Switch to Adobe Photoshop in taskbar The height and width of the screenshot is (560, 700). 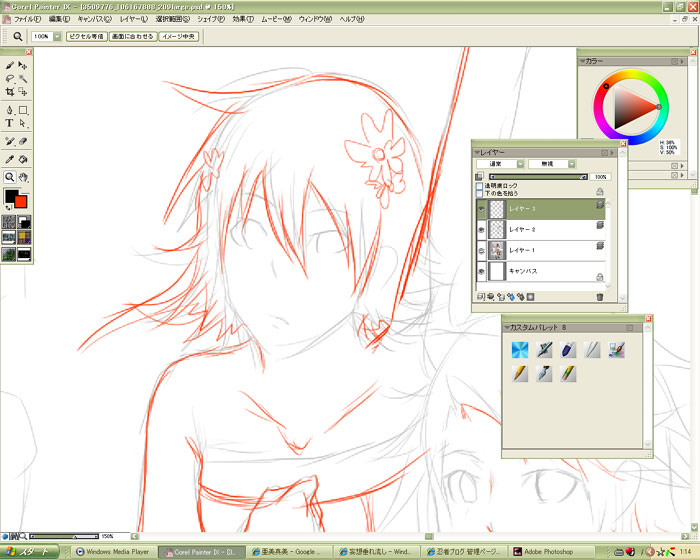552,552
